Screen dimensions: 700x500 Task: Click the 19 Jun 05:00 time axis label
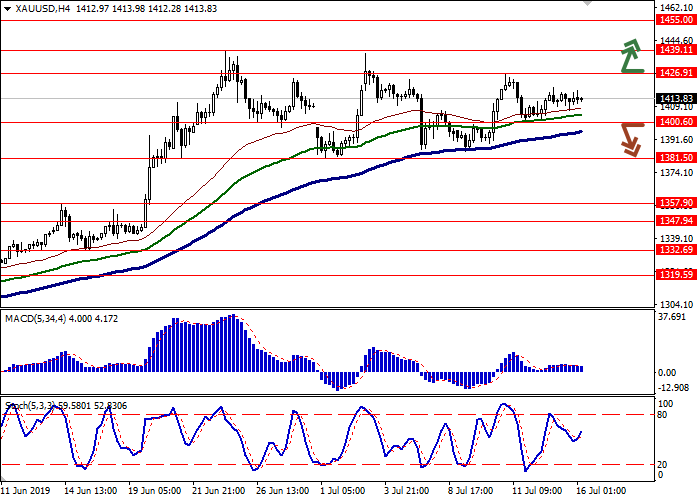tap(154, 493)
